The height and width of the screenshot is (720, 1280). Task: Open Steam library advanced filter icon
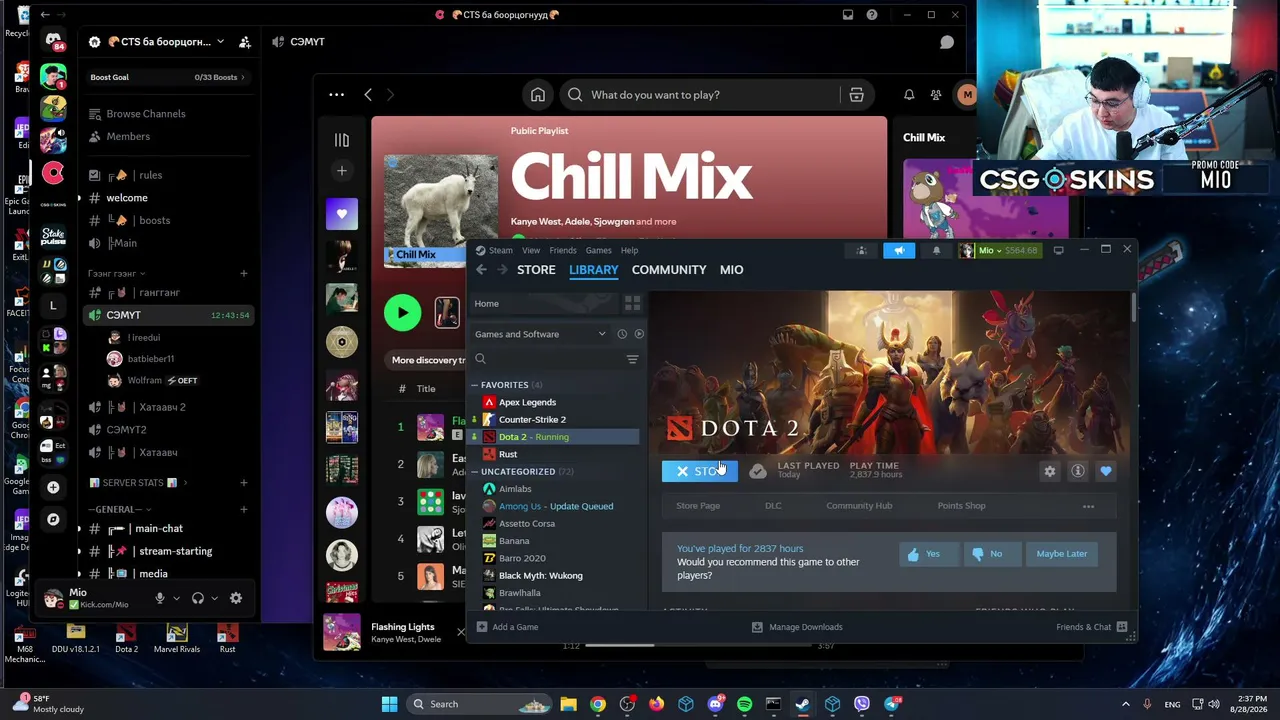tap(632, 359)
